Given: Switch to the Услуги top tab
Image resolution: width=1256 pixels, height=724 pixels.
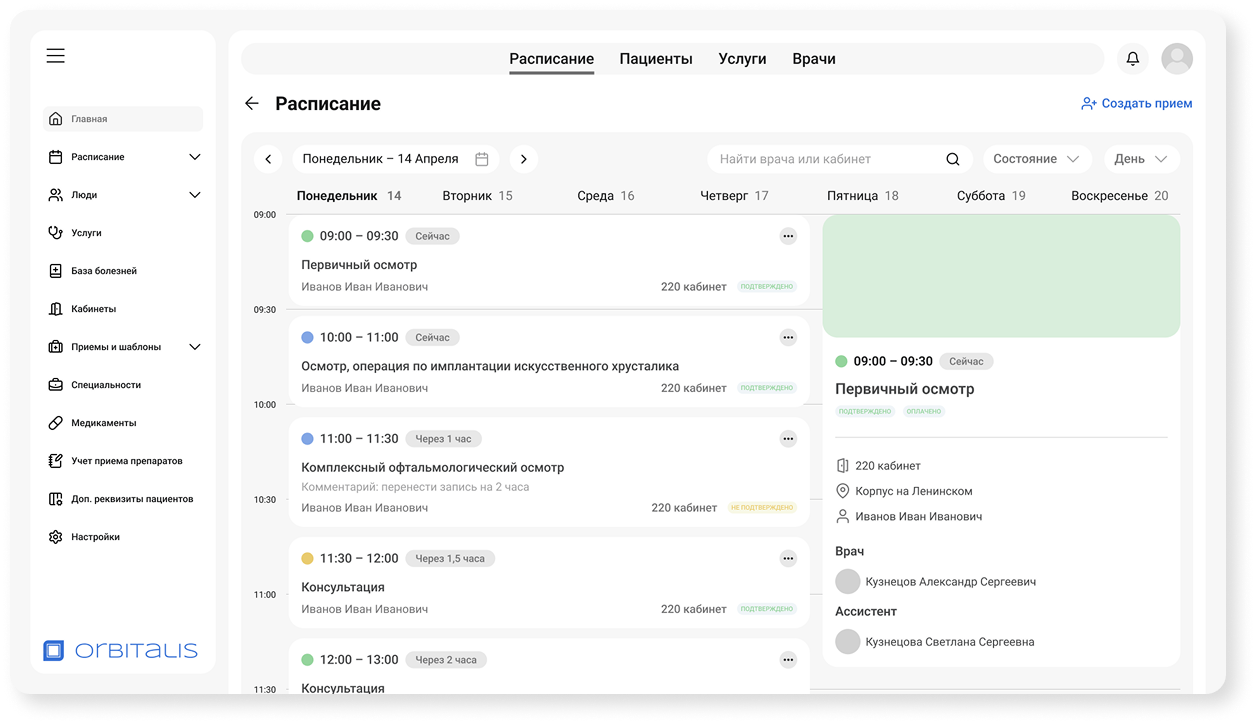Looking at the screenshot, I should pos(742,59).
